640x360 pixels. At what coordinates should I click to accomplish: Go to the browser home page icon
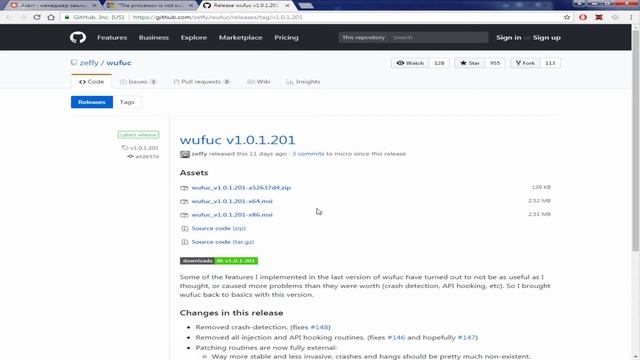(51, 17)
